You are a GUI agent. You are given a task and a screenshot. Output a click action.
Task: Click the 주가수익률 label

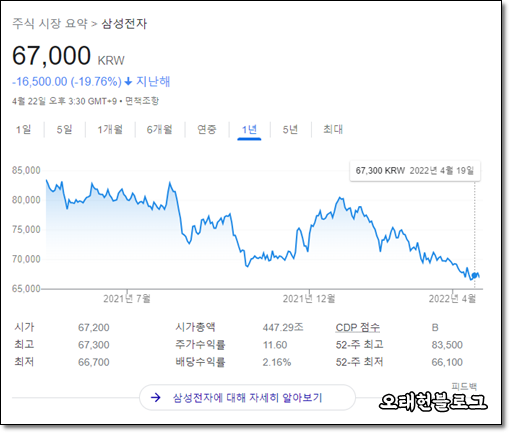click(200, 344)
